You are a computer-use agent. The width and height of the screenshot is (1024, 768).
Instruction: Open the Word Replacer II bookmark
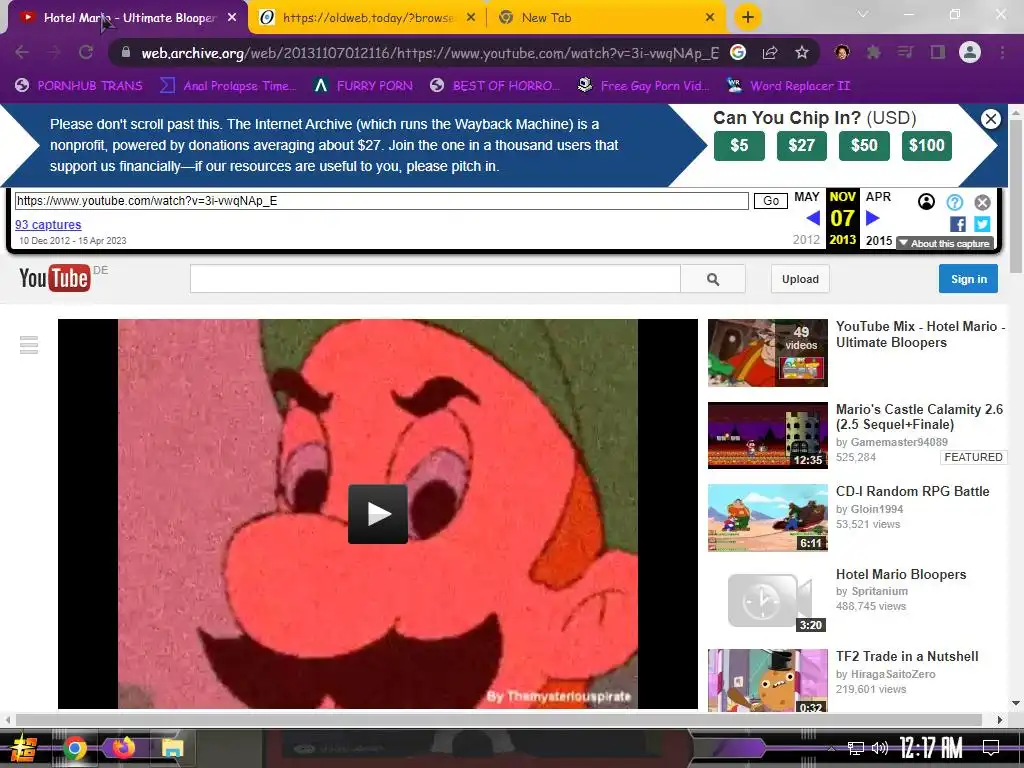pos(789,86)
